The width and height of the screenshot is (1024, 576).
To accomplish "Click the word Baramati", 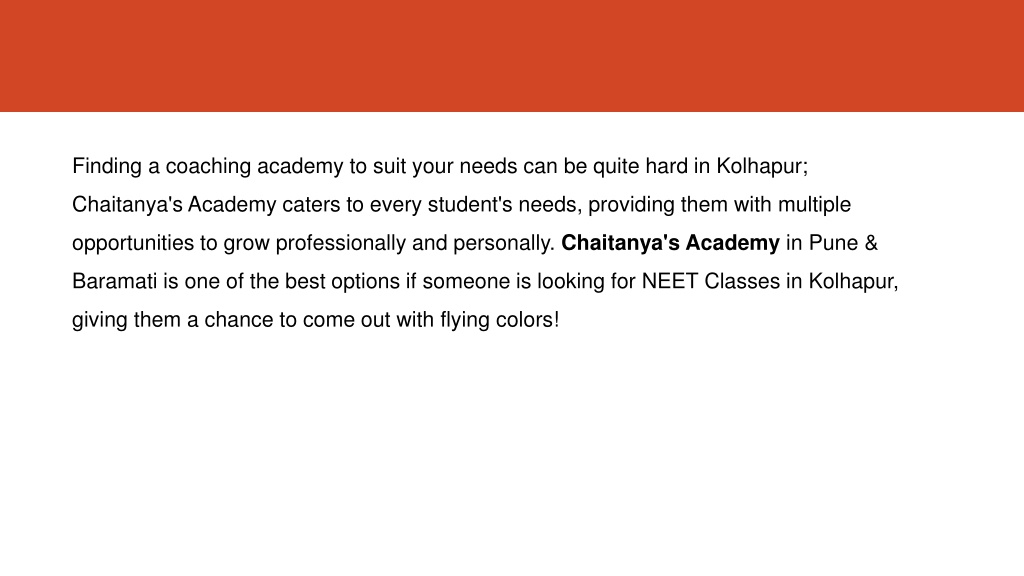I will (x=114, y=281).
